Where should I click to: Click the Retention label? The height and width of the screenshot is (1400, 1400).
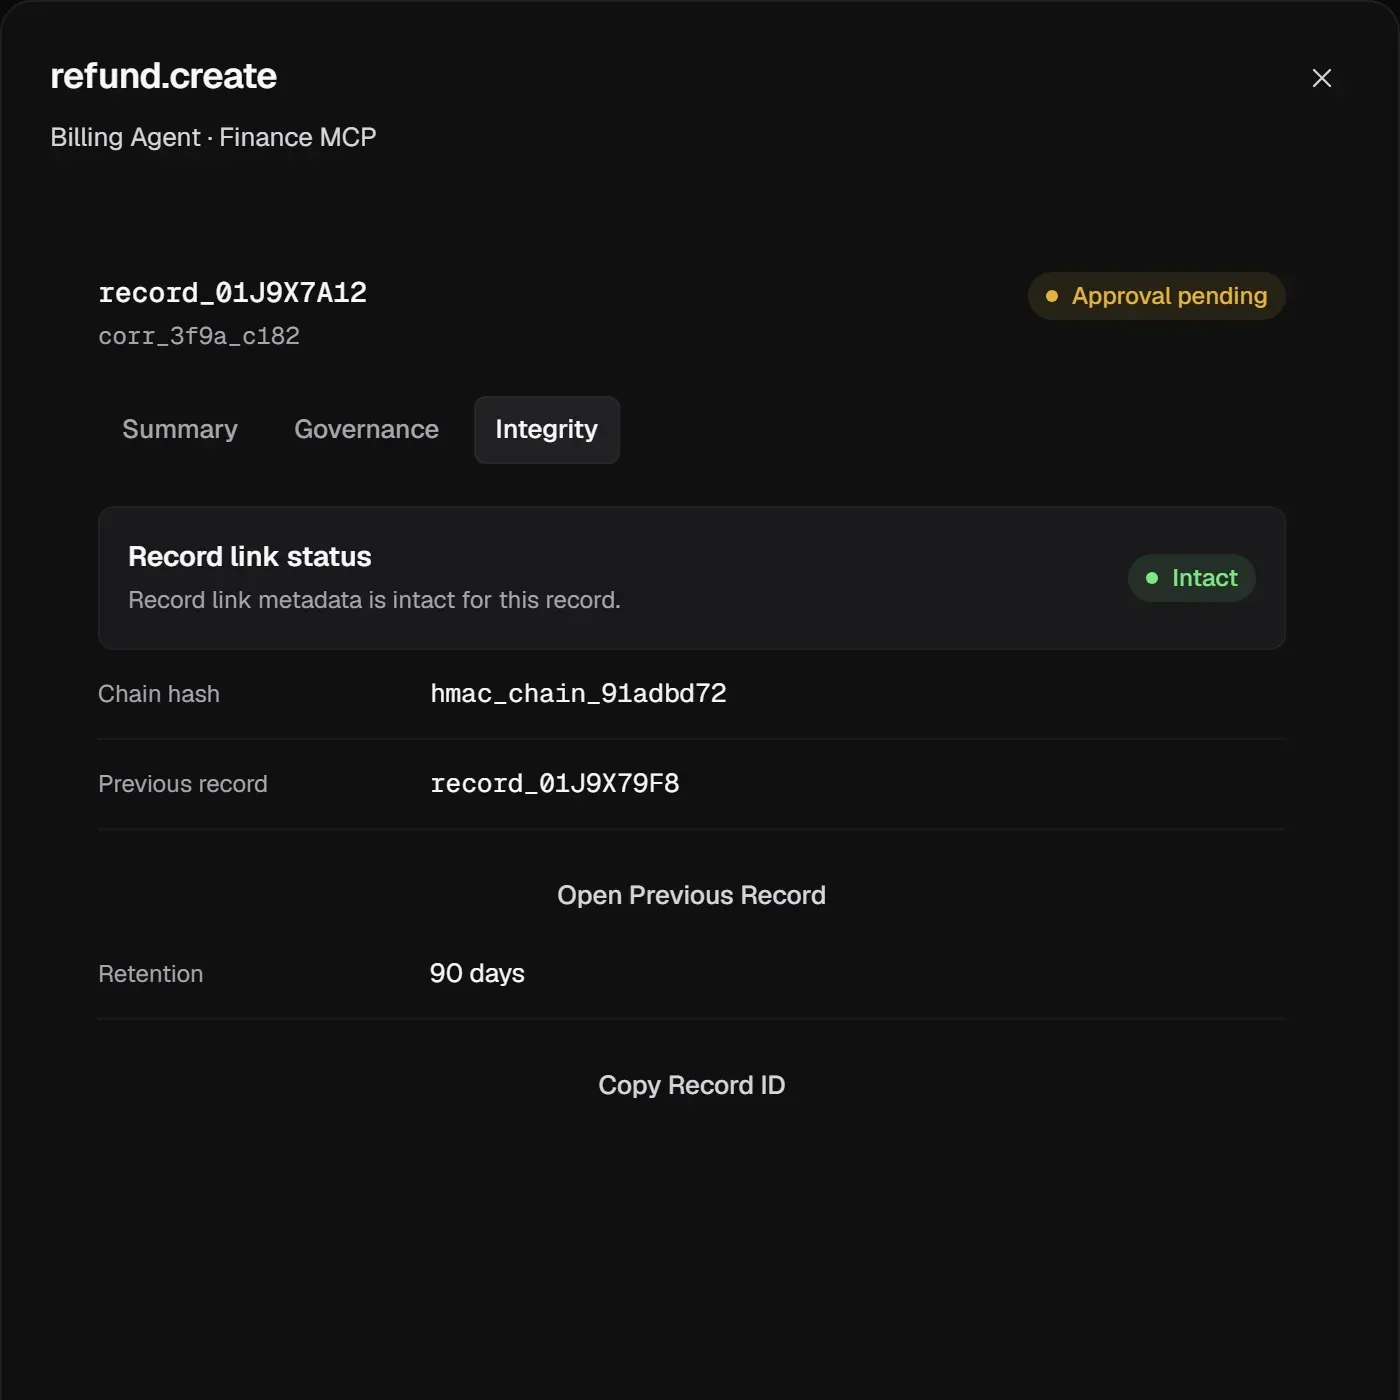coord(151,974)
